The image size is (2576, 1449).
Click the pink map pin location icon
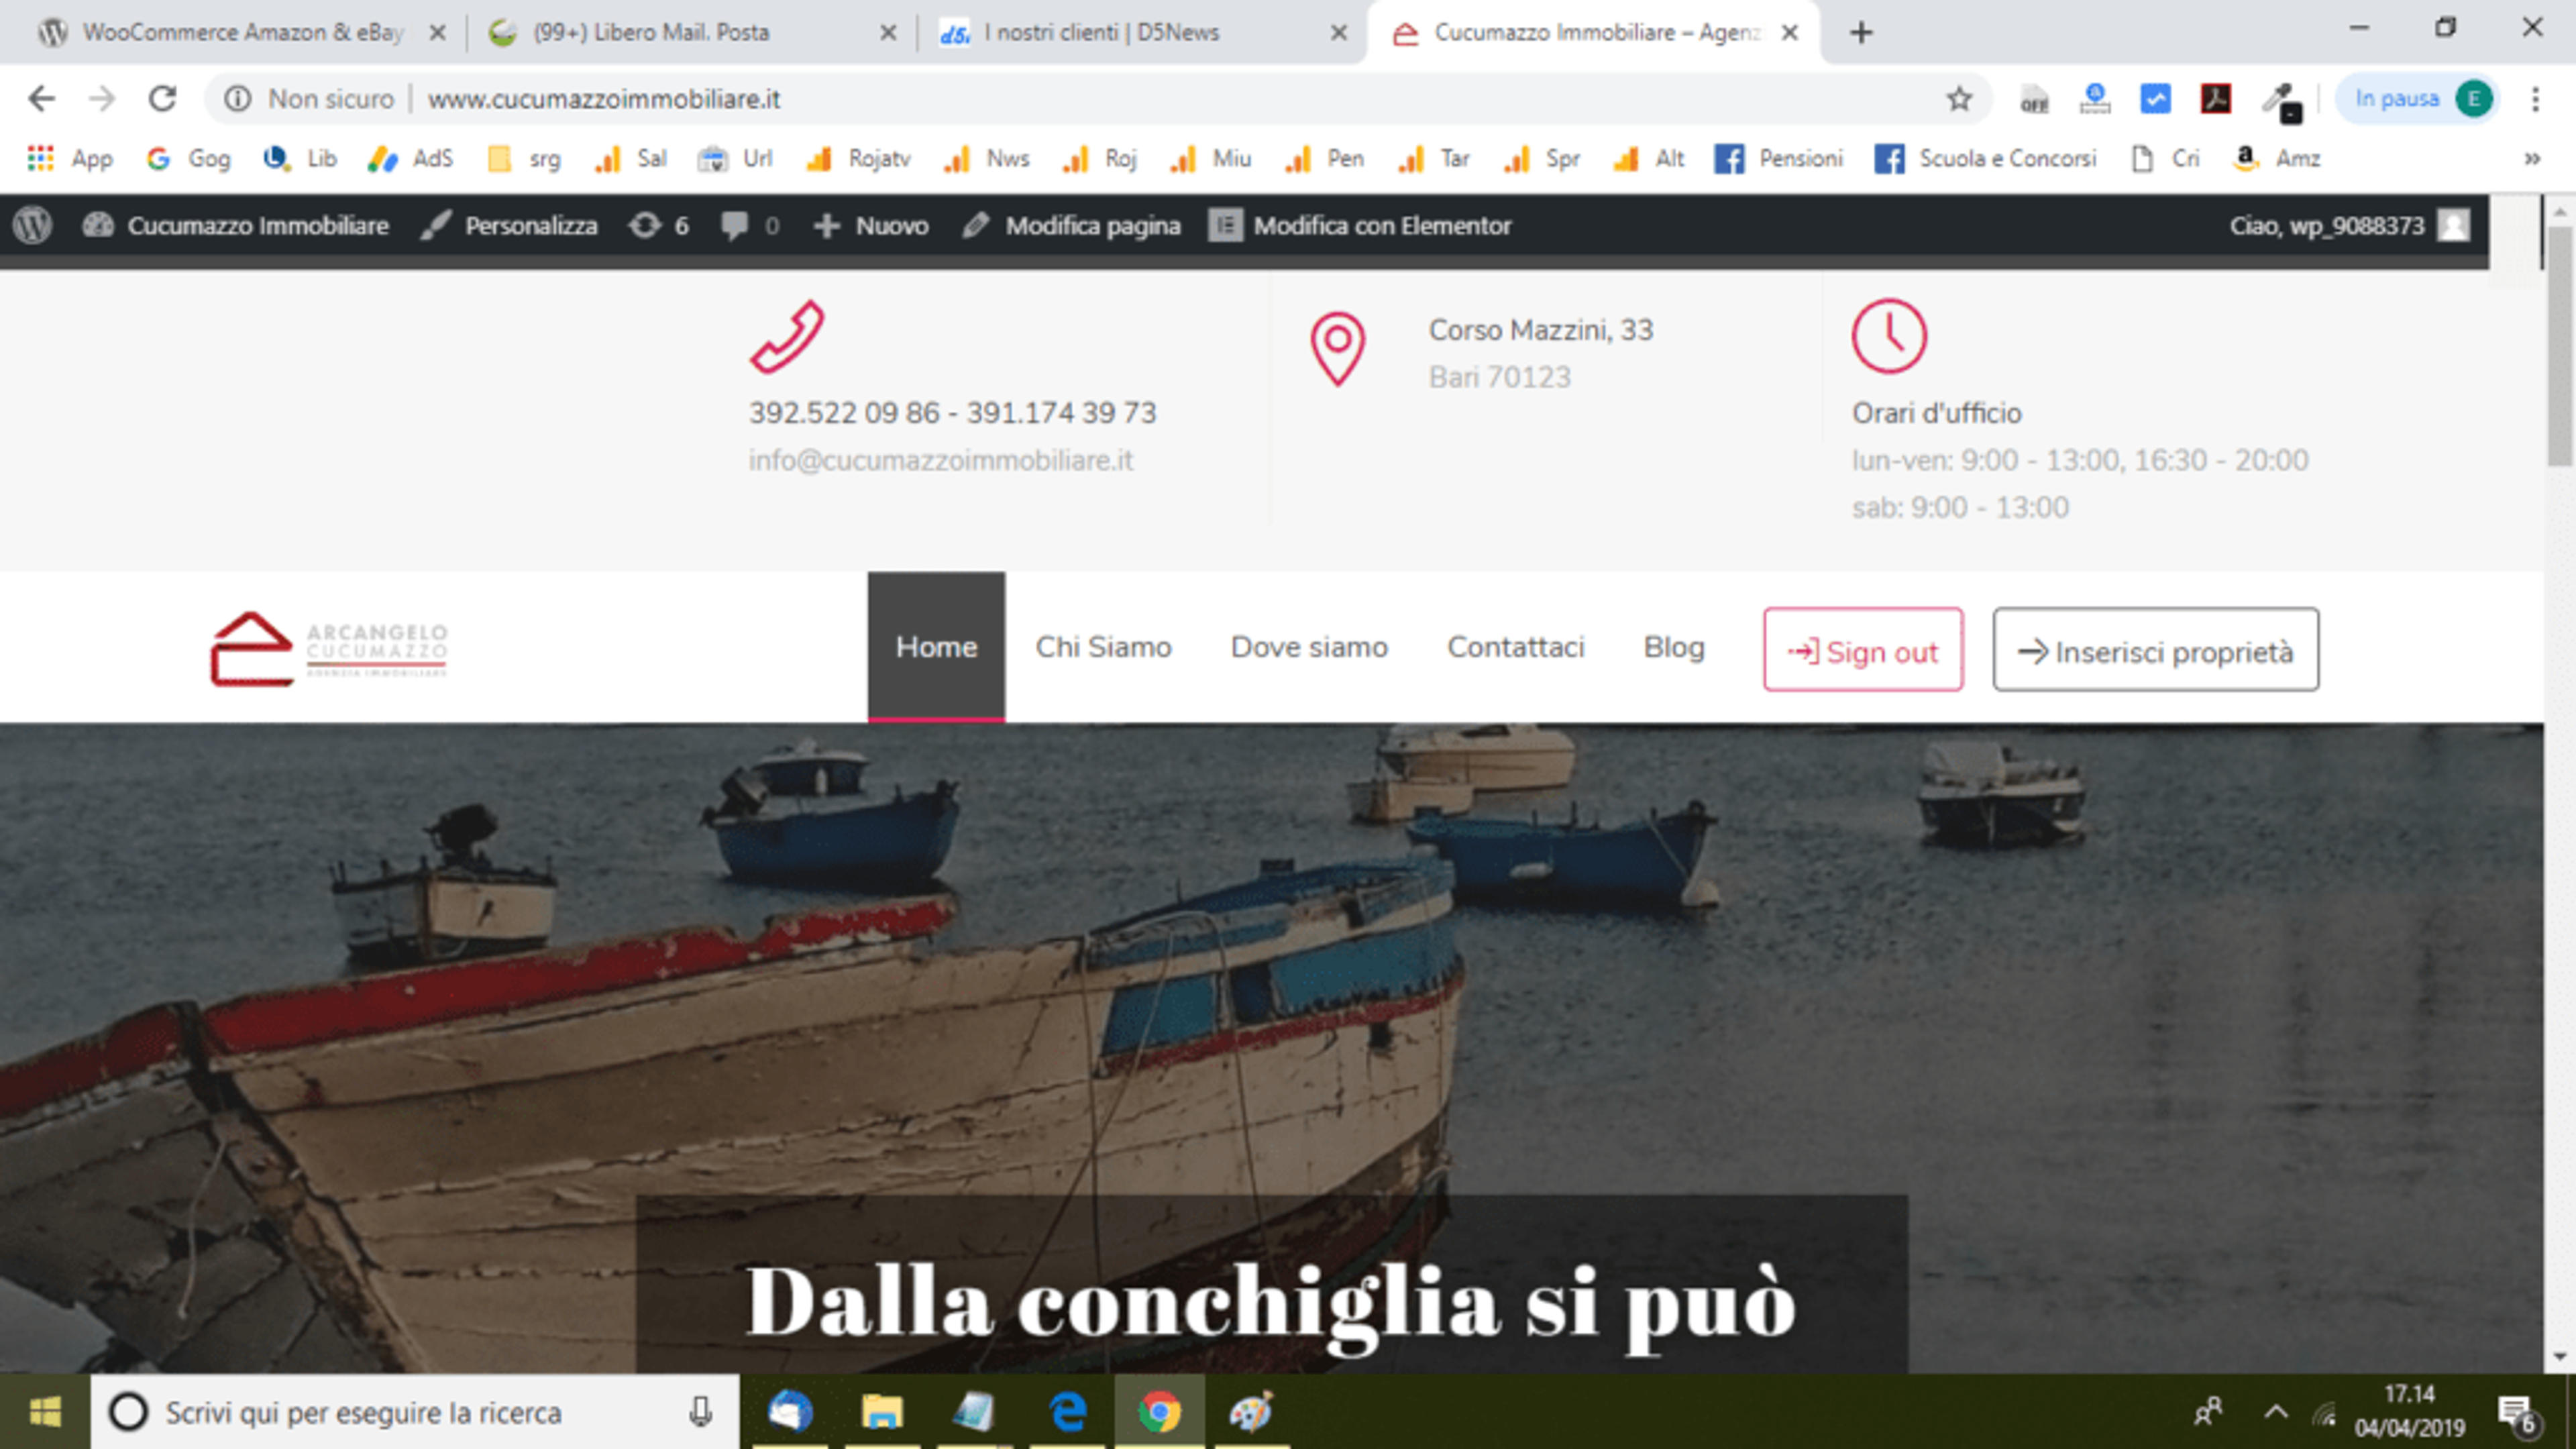click(x=1337, y=349)
